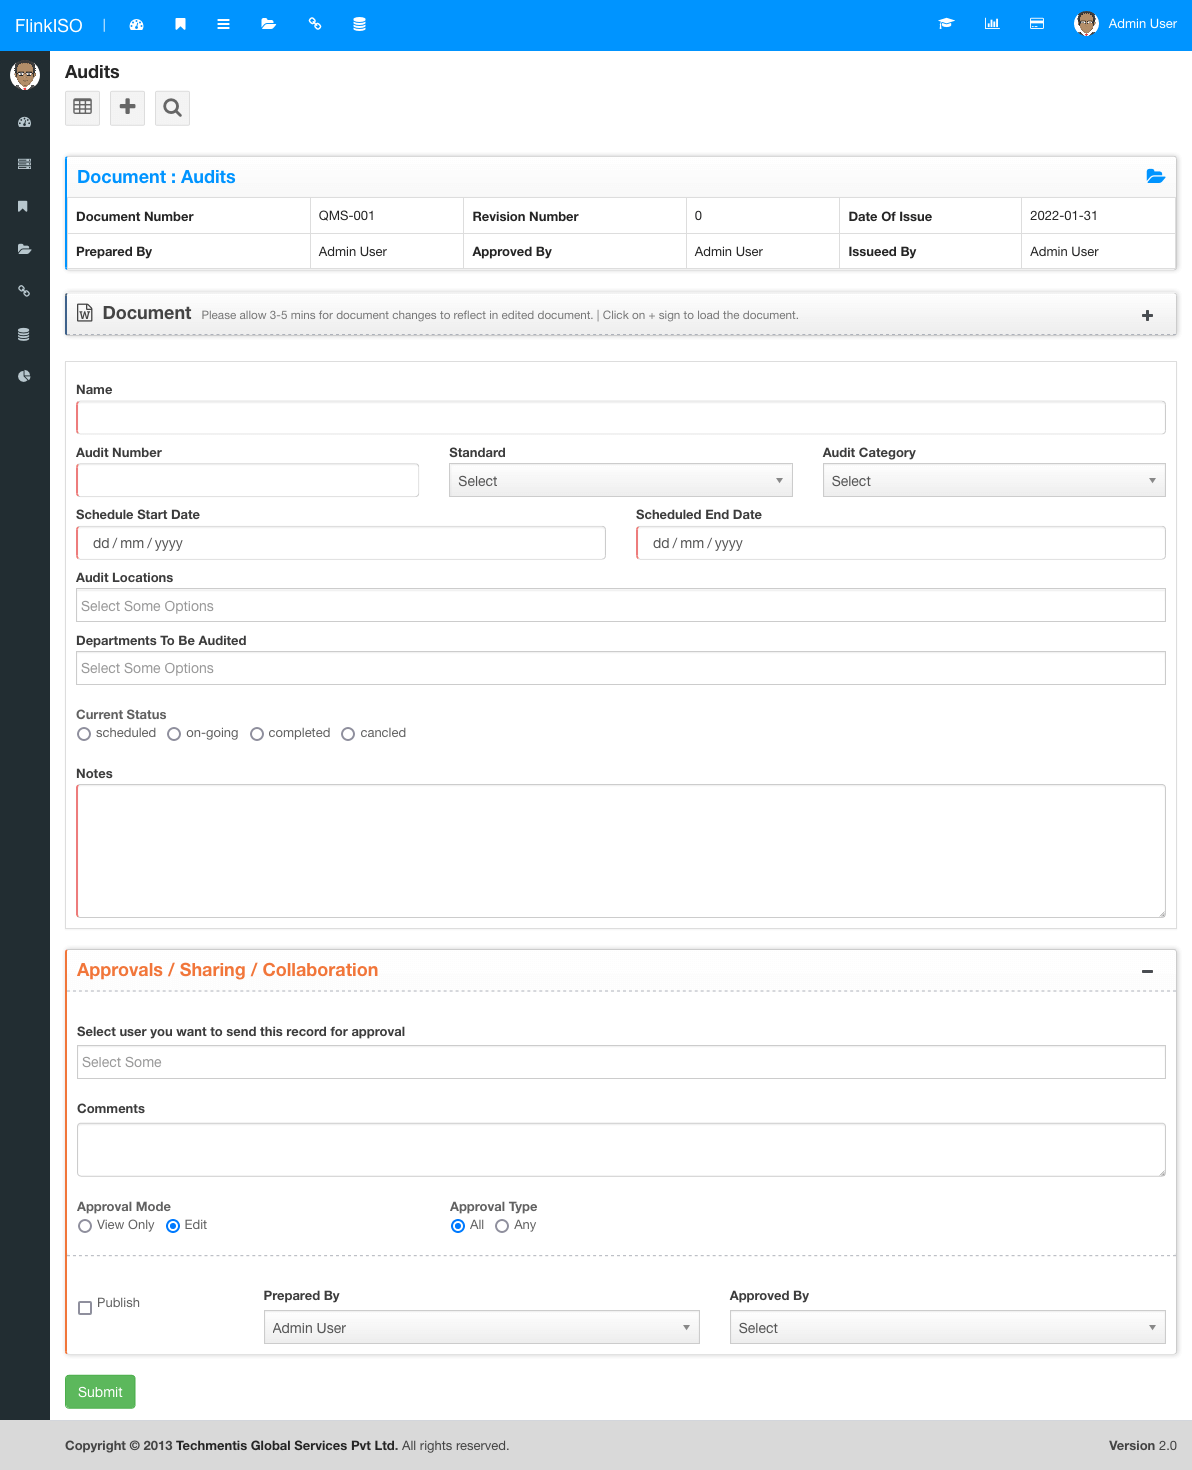Select the 'View Only' approval mode

(85, 1226)
